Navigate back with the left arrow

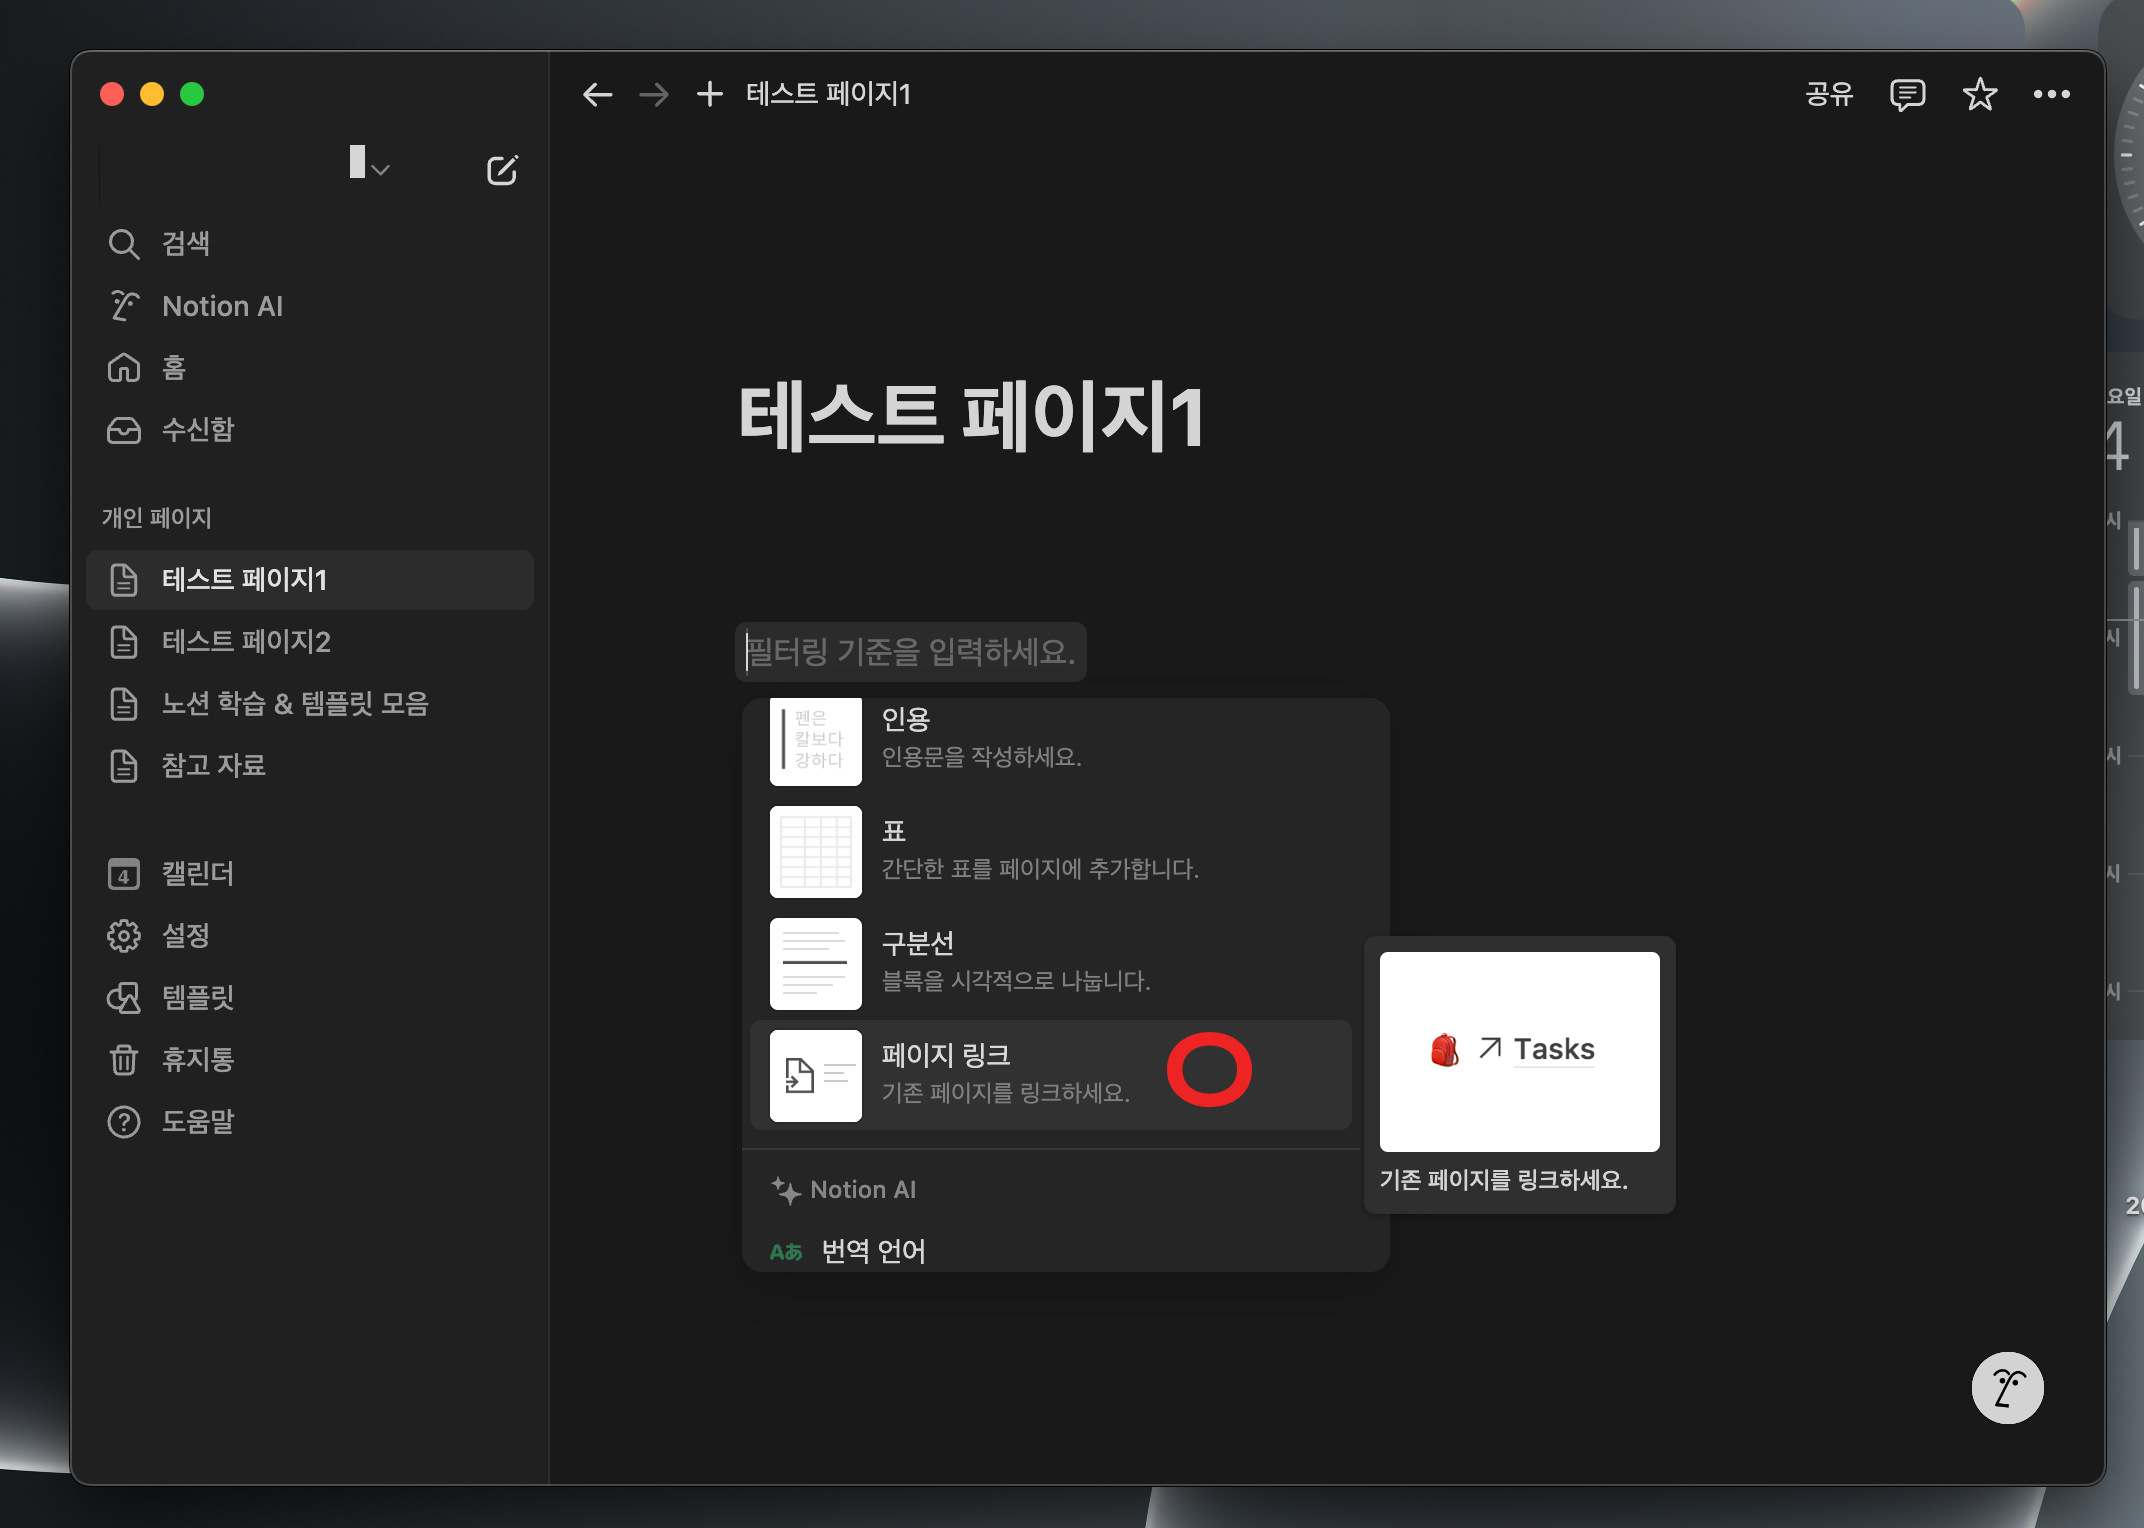point(597,95)
